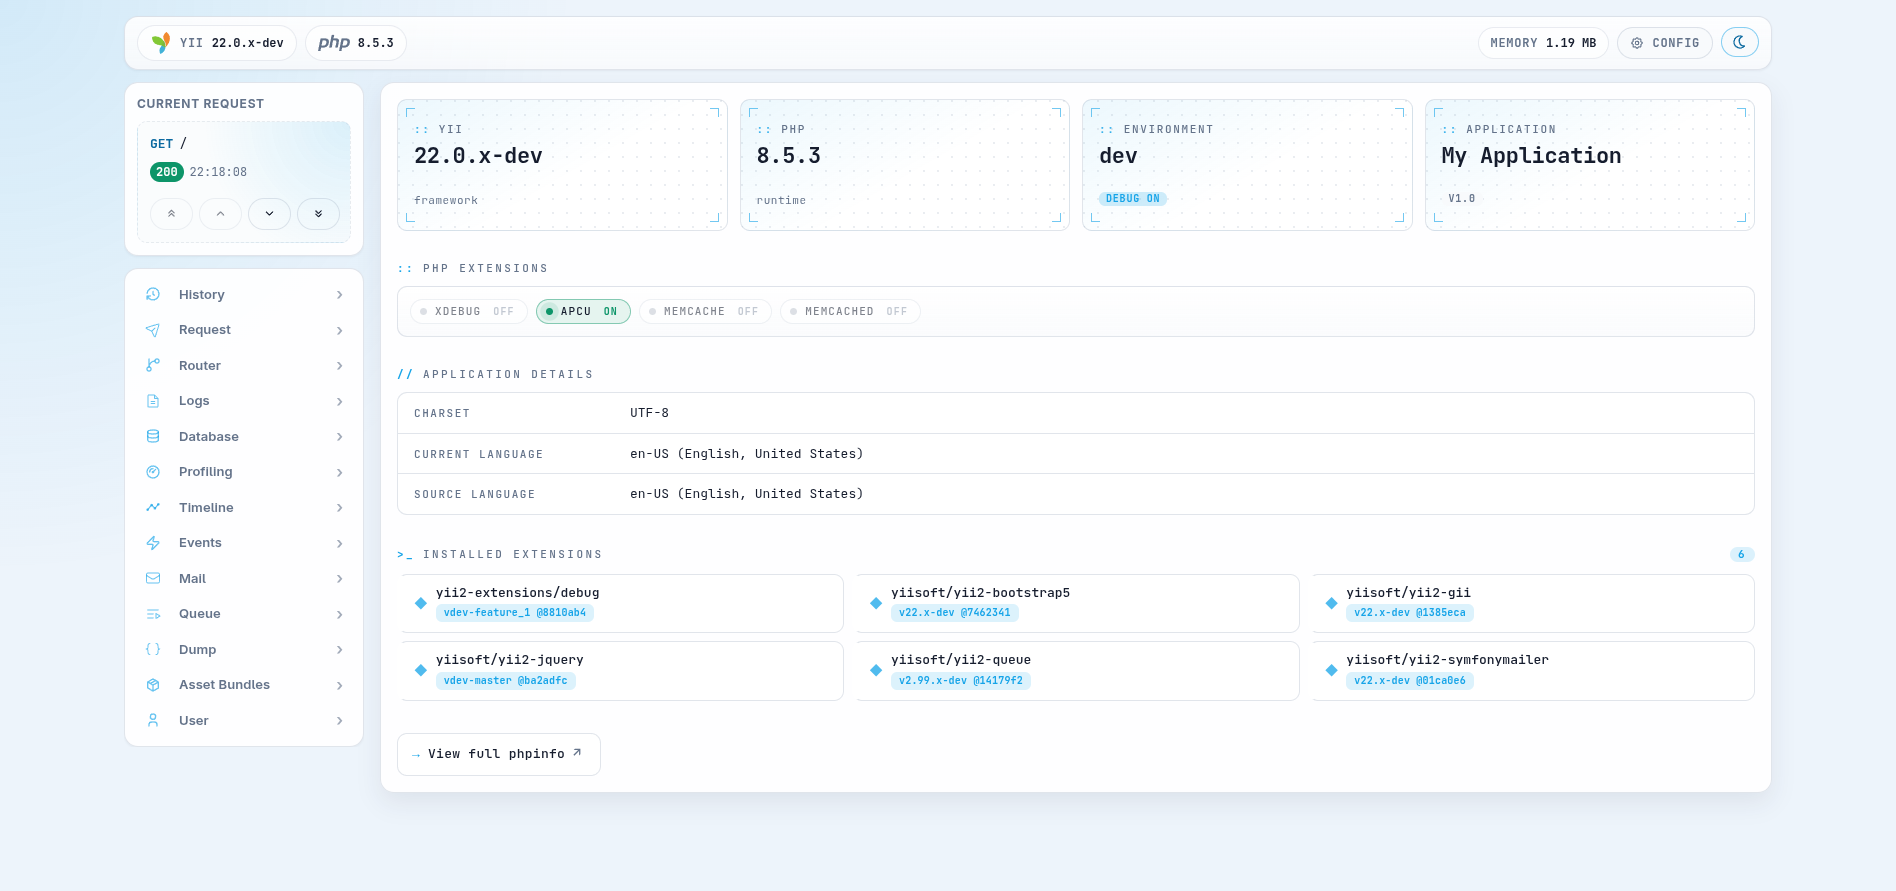This screenshot has height=891, width=1896.
Task: Click the DEBUG ON badge
Action: pyautogui.click(x=1133, y=199)
